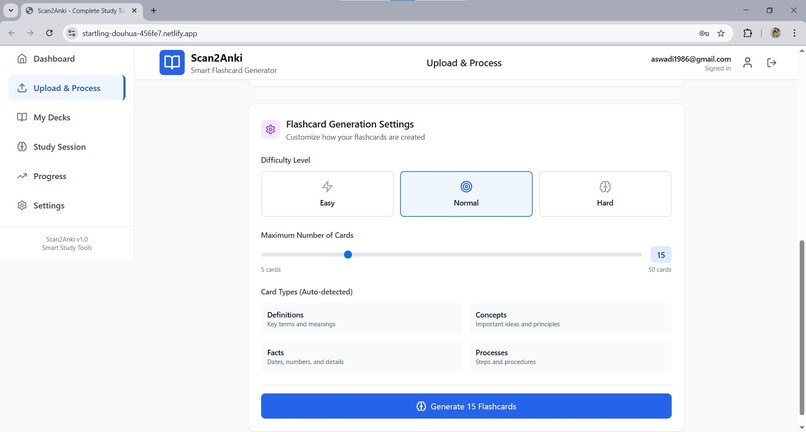Select Normal difficulty level
Image resolution: width=806 pixels, height=432 pixels.
[x=466, y=194]
